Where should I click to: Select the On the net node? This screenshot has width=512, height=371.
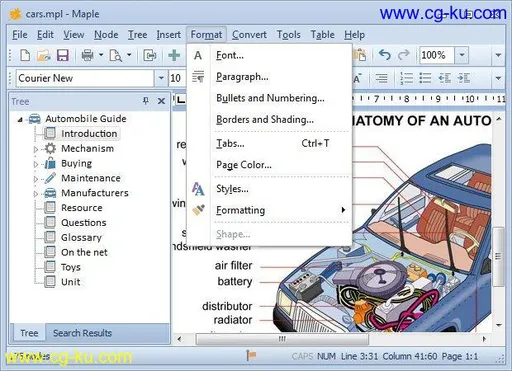point(84,252)
